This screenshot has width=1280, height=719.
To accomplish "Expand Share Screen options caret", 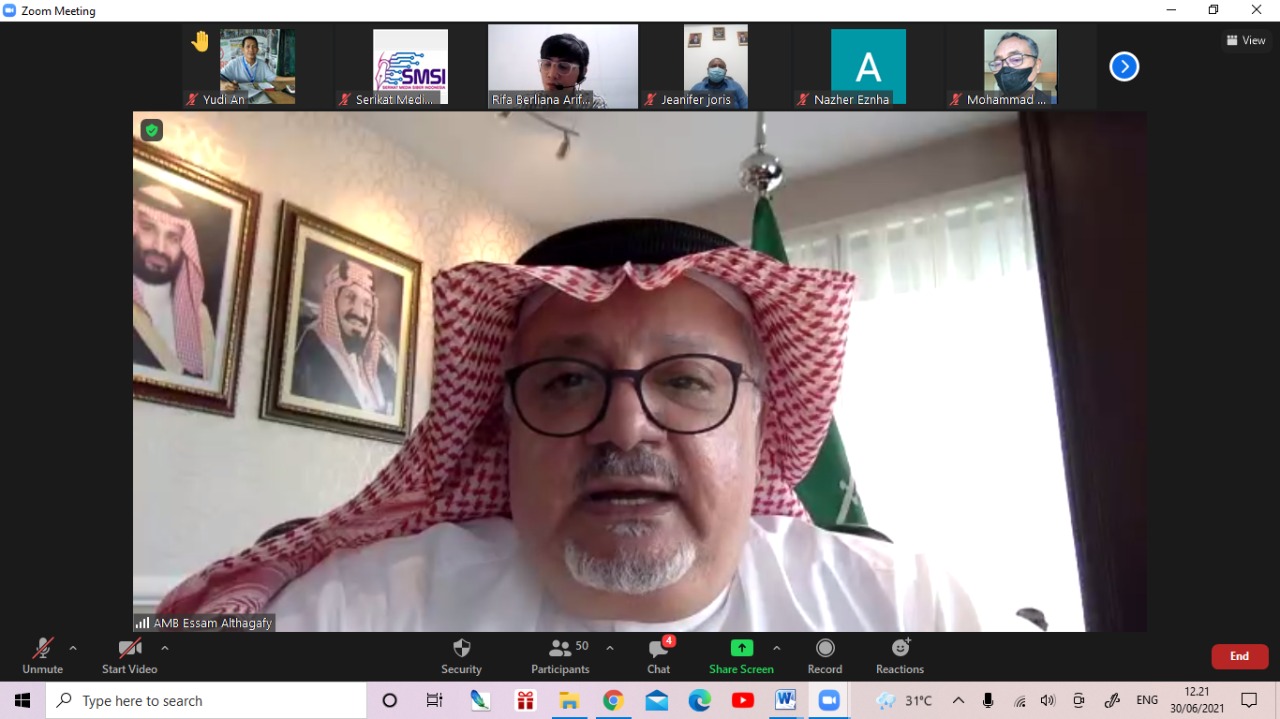I will point(776,648).
